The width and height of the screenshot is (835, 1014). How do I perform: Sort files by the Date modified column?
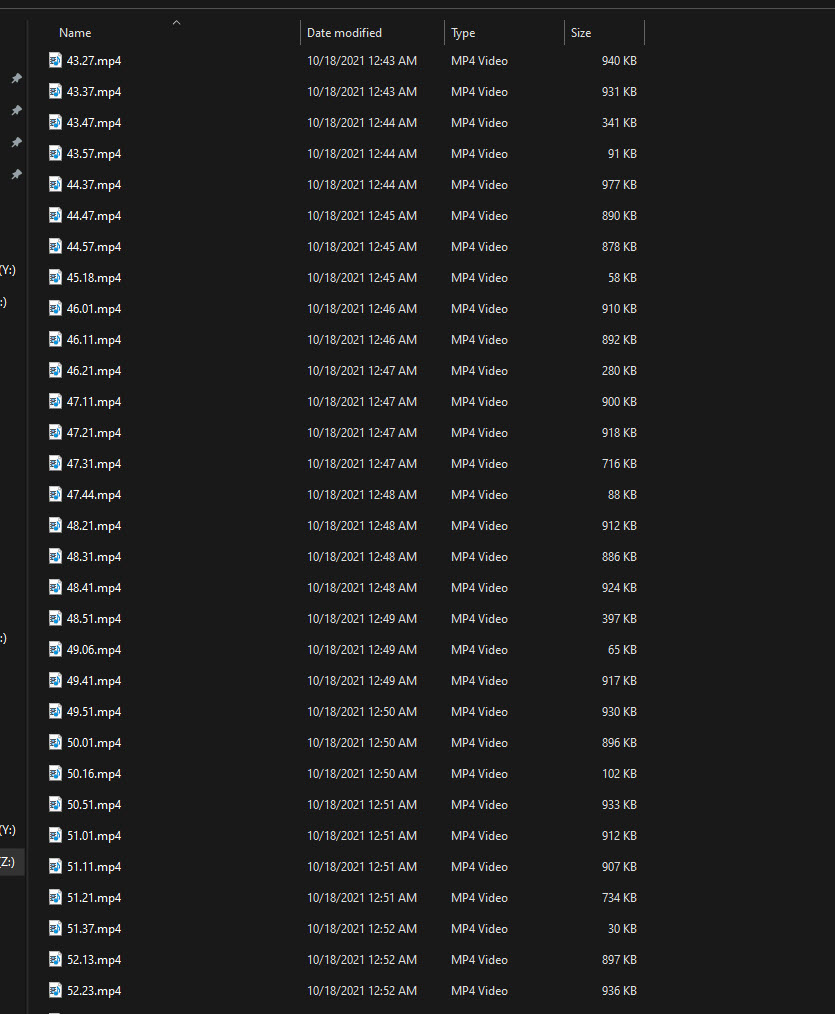[344, 32]
